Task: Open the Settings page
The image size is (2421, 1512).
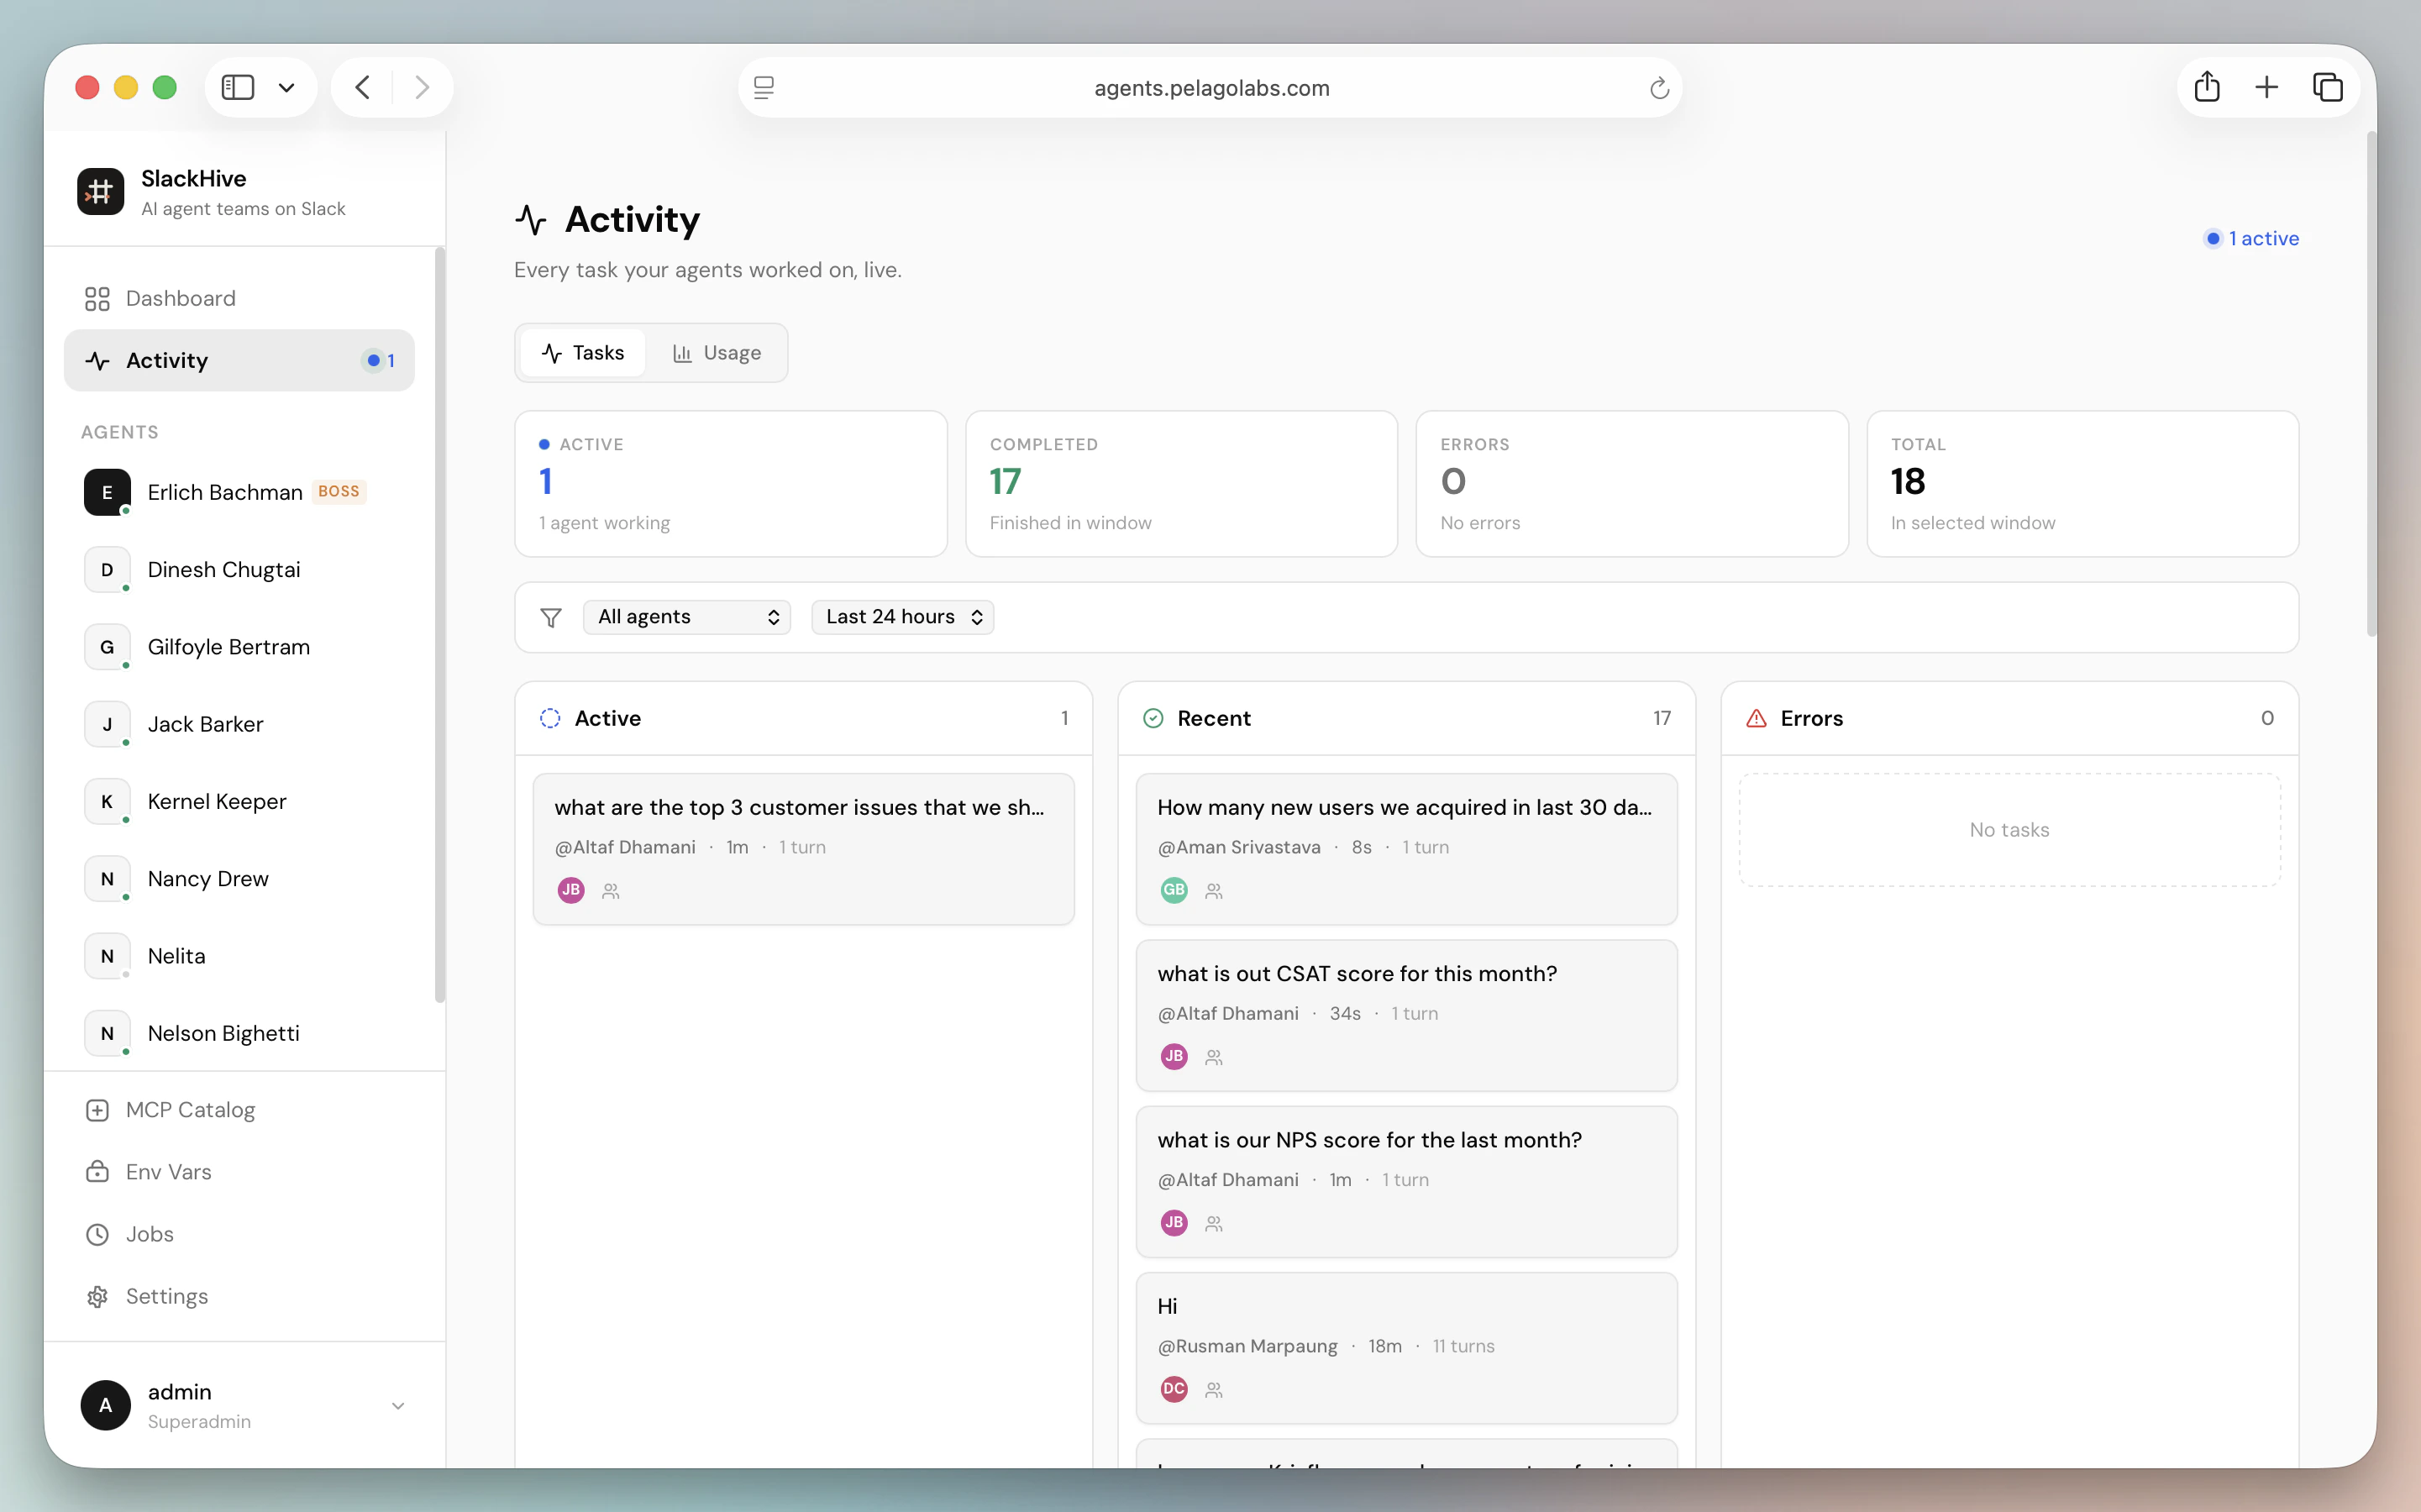Action: [x=239, y=1296]
